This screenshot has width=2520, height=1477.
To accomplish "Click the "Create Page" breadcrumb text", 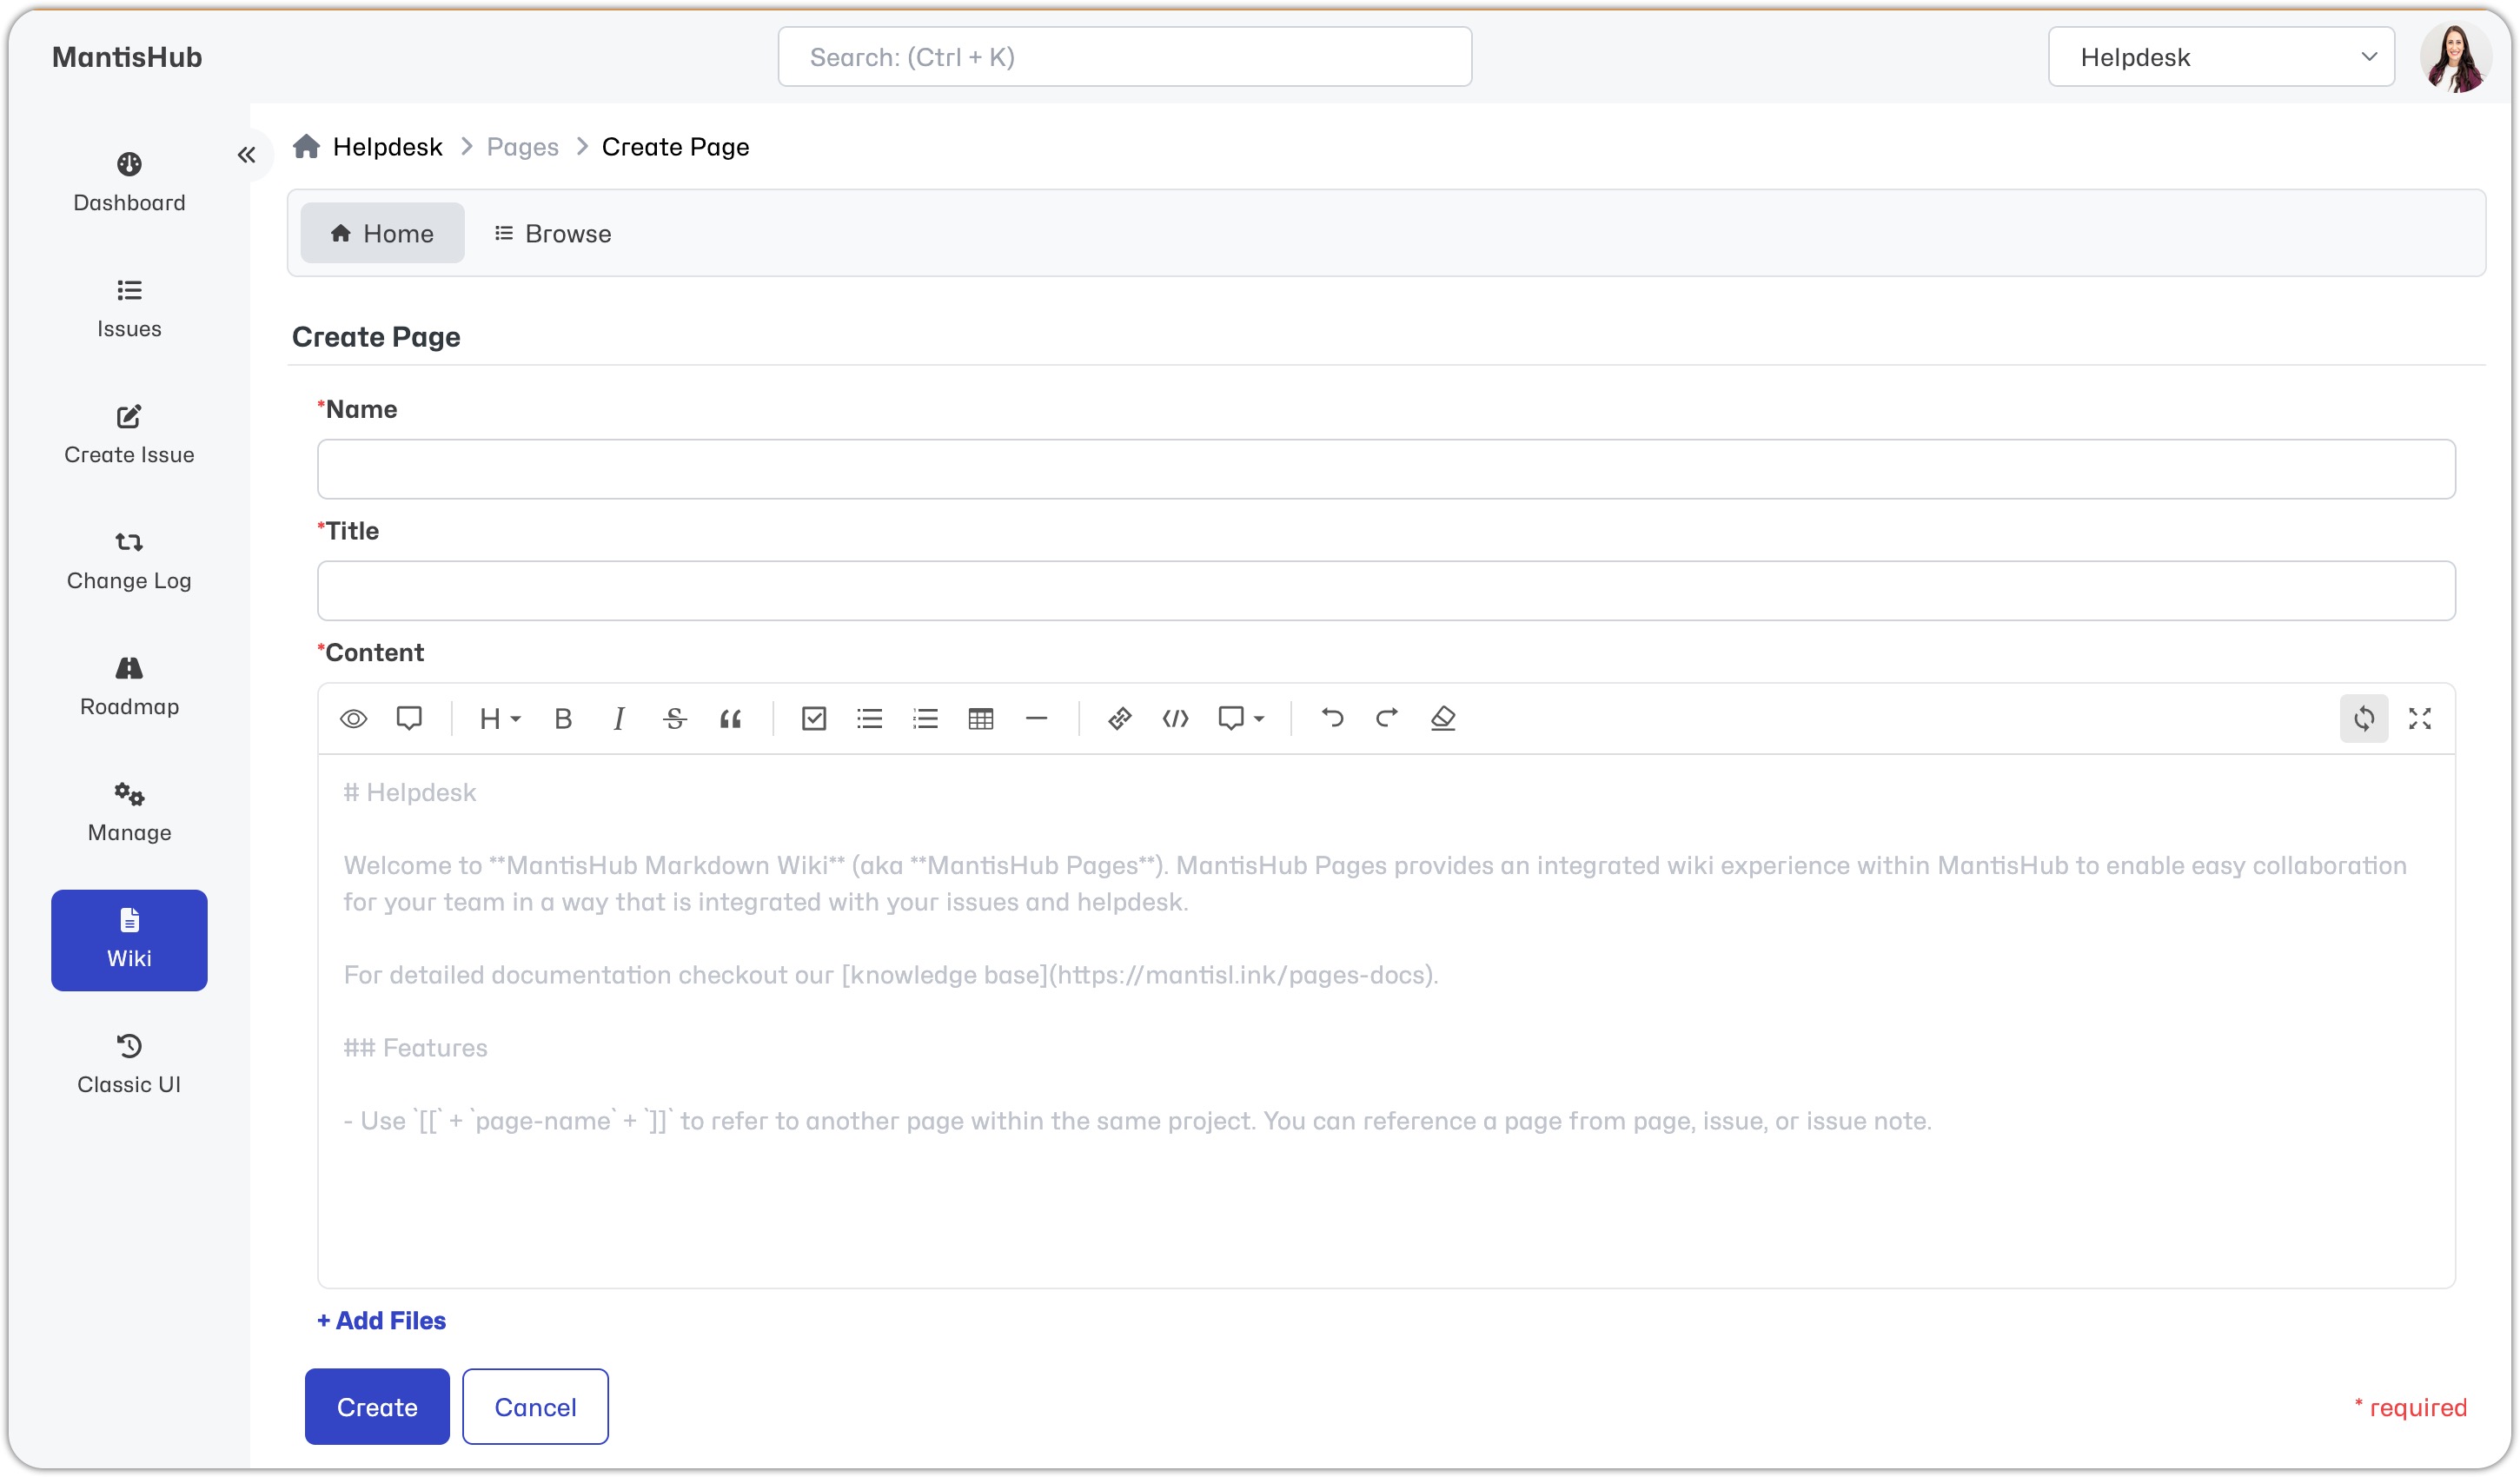I will click(x=675, y=147).
